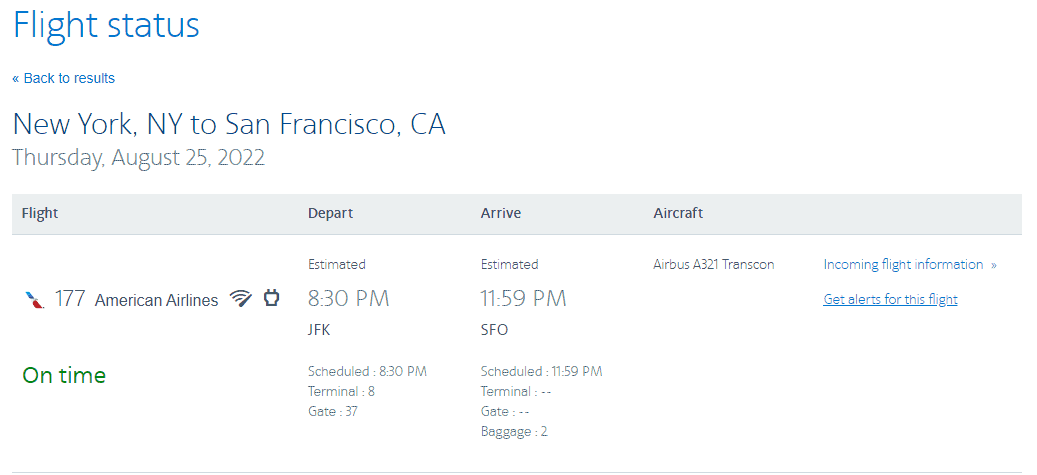This screenshot has height=475, width=1037.
Task: Click the JFK airport code
Action: tap(319, 329)
